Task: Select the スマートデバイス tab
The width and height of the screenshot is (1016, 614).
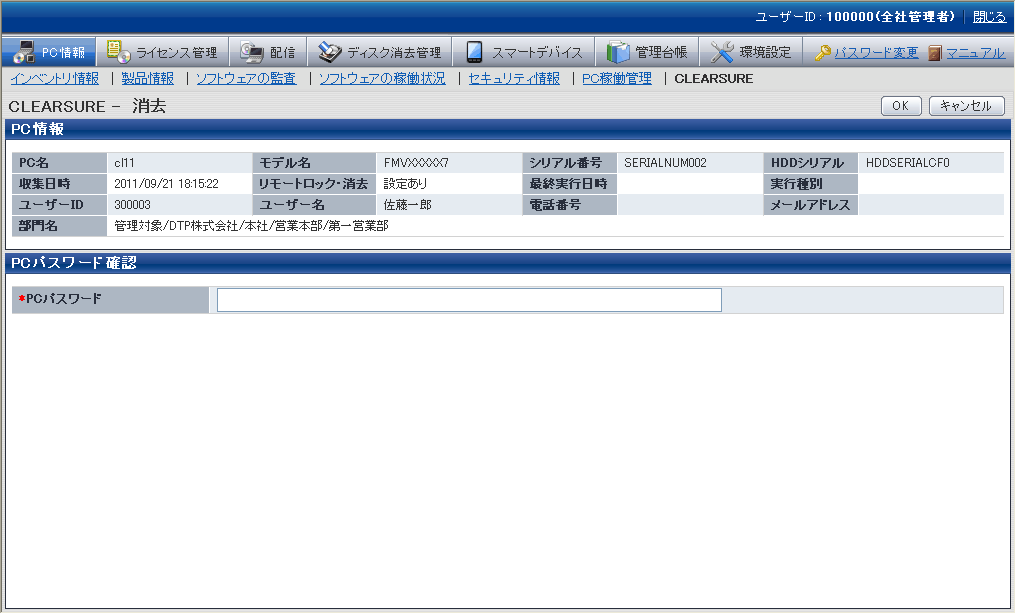Action: [x=524, y=52]
